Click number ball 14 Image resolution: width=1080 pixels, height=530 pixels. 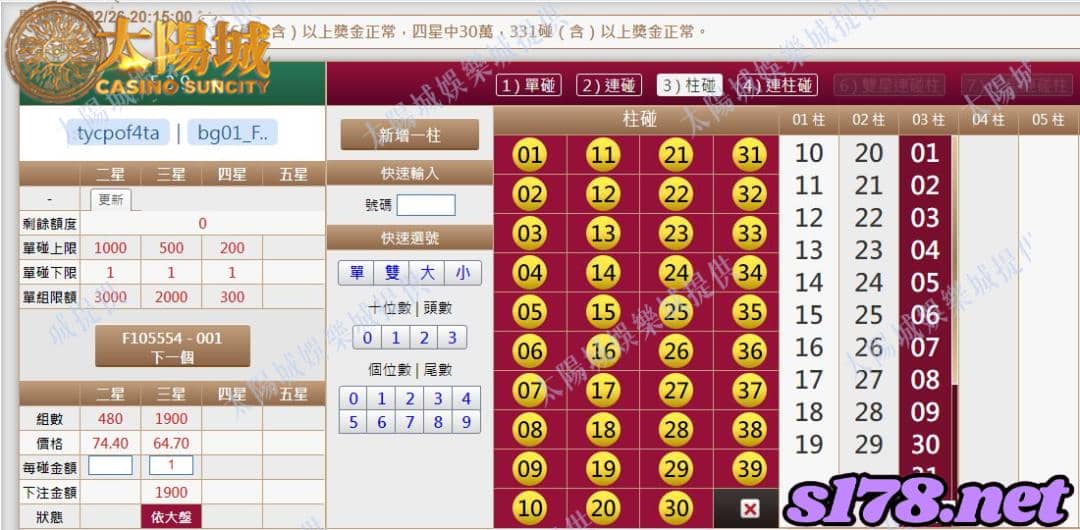tap(603, 273)
